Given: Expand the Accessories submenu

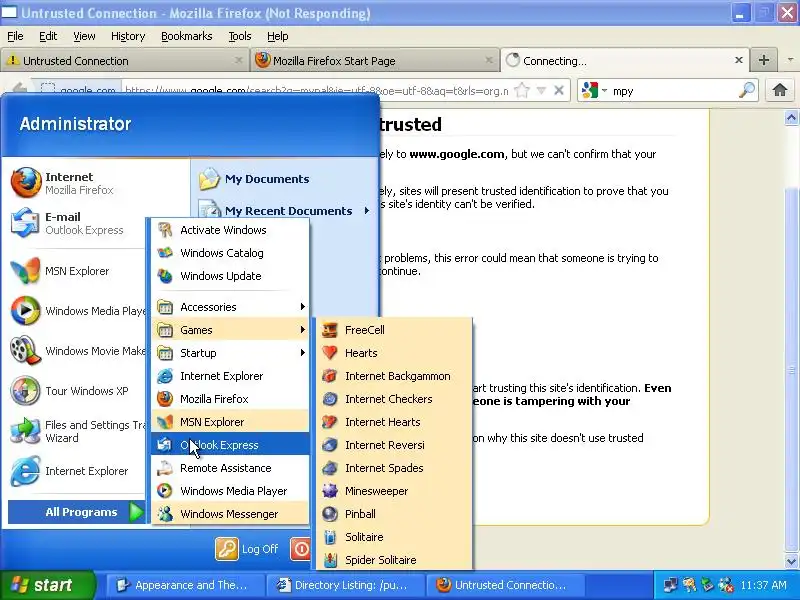Looking at the screenshot, I should [x=230, y=307].
